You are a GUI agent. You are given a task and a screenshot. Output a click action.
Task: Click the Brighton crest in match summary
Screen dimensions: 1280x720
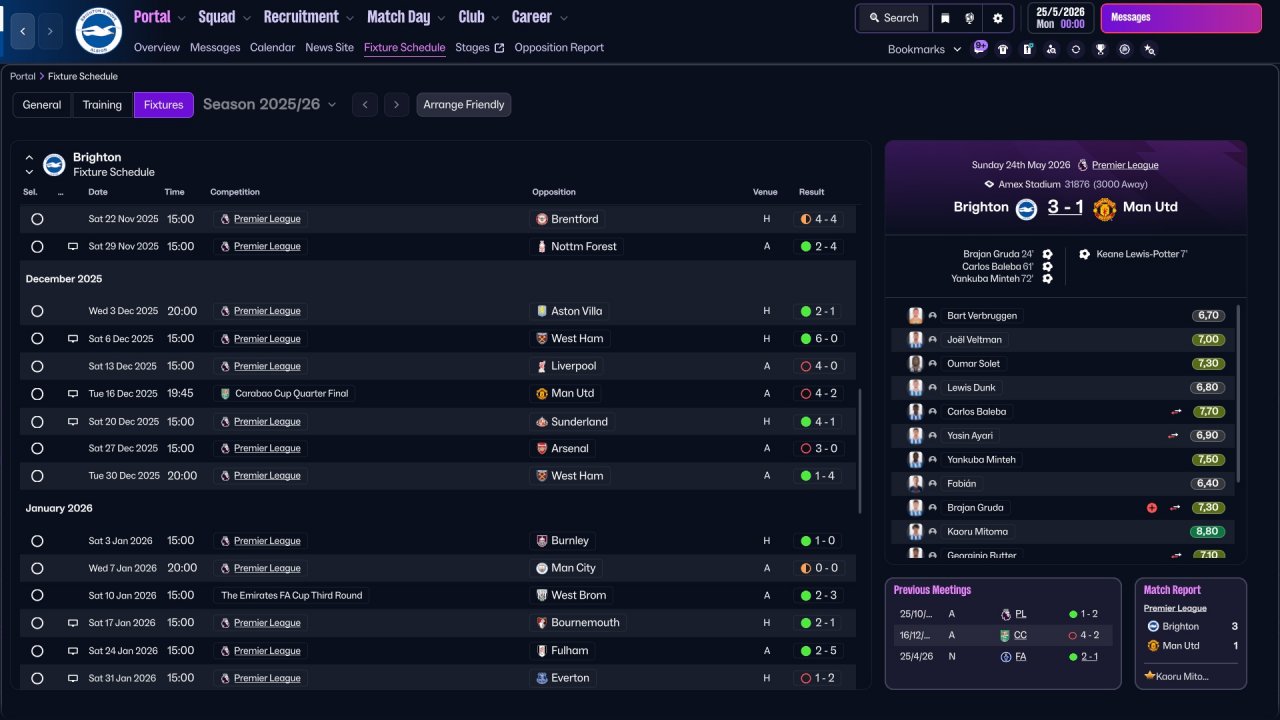(x=1026, y=208)
